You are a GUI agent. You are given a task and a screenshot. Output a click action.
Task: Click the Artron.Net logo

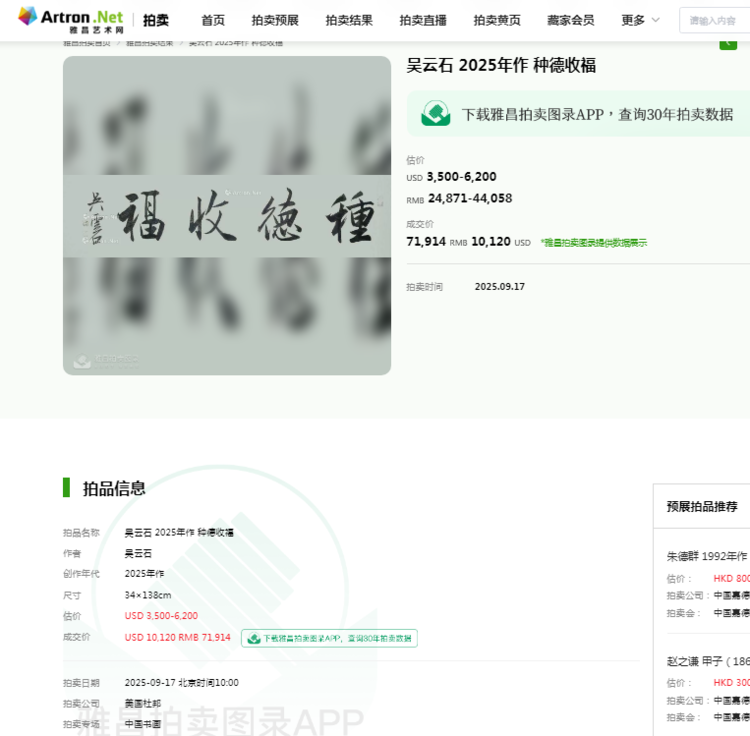70,19
